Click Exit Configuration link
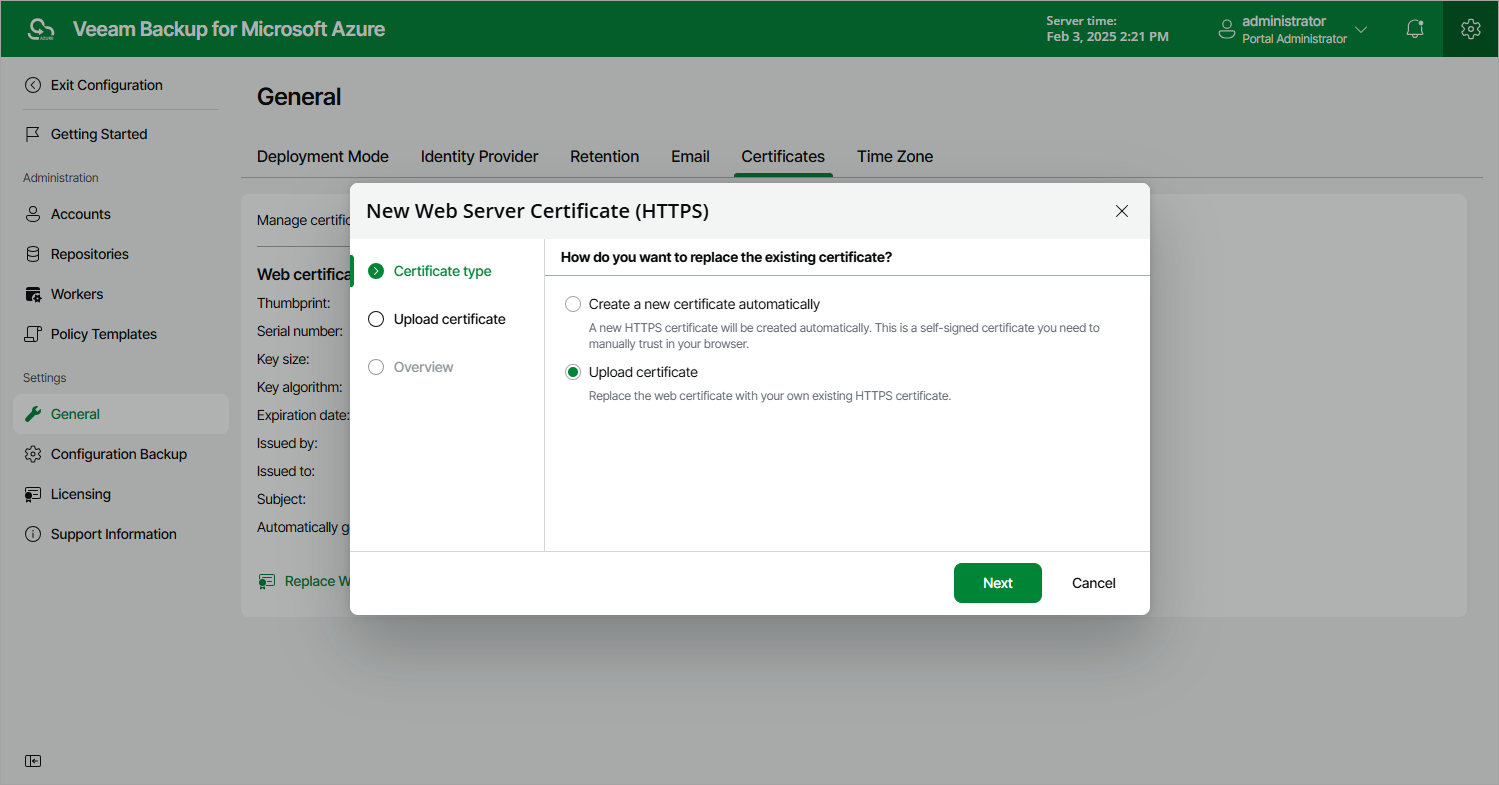 [x=107, y=85]
